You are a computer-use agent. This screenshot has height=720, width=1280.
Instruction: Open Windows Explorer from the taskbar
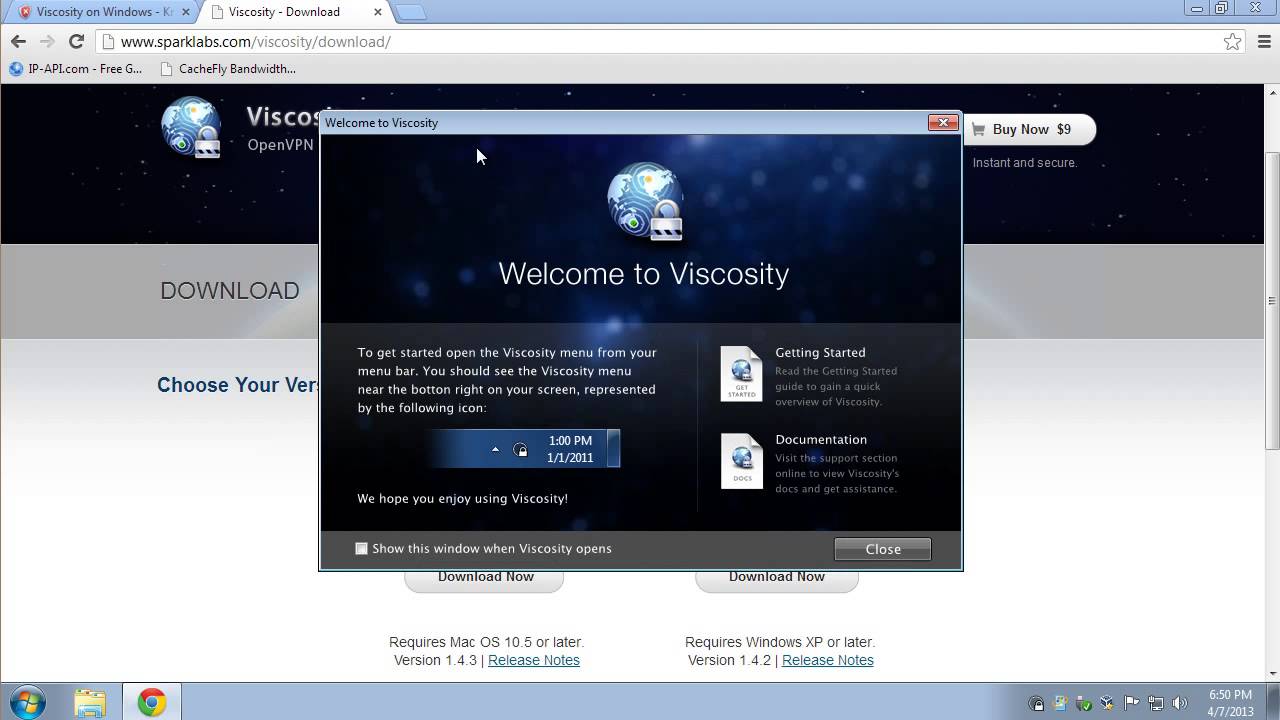click(90, 702)
